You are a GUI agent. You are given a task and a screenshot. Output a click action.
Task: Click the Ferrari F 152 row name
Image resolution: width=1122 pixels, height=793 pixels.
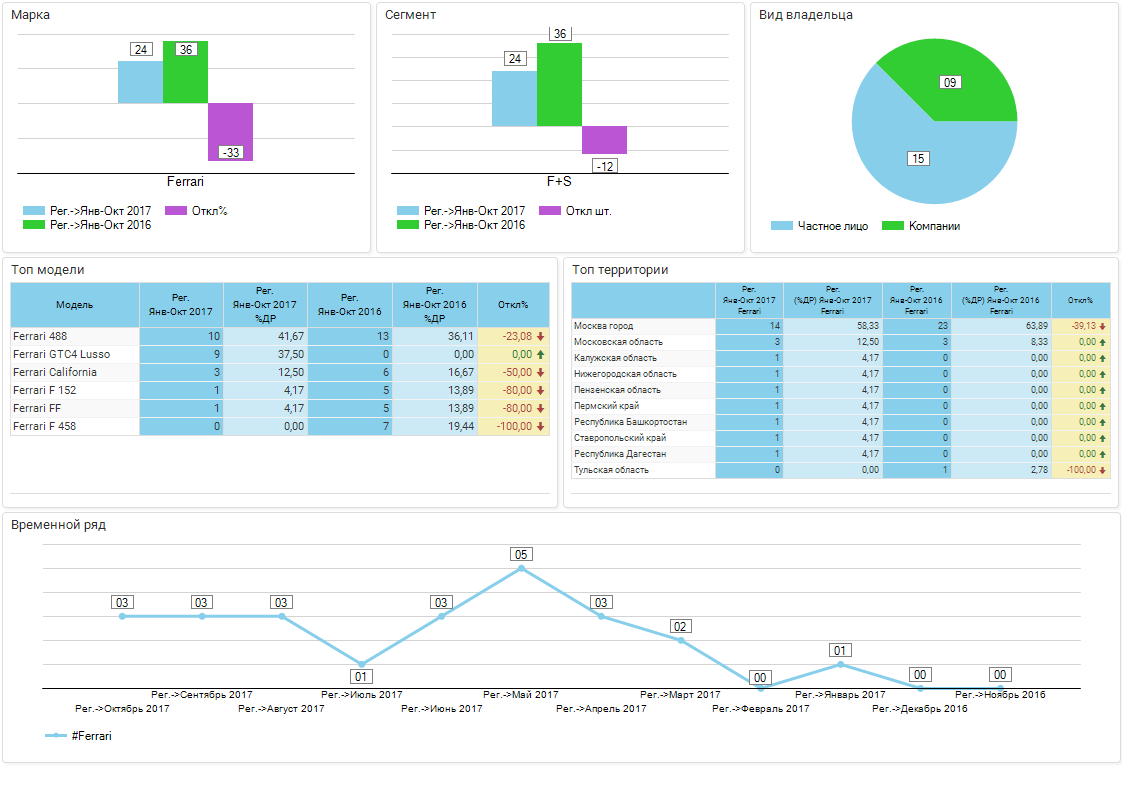44,390
